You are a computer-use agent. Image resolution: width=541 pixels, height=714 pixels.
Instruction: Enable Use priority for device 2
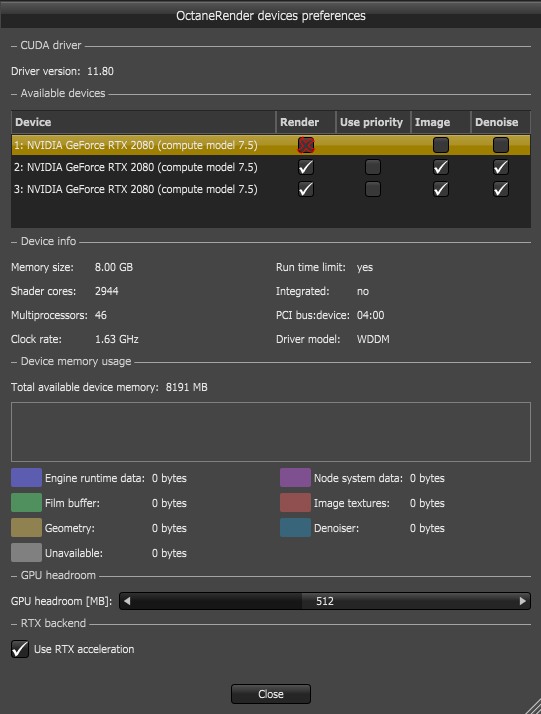pos(373,167)
